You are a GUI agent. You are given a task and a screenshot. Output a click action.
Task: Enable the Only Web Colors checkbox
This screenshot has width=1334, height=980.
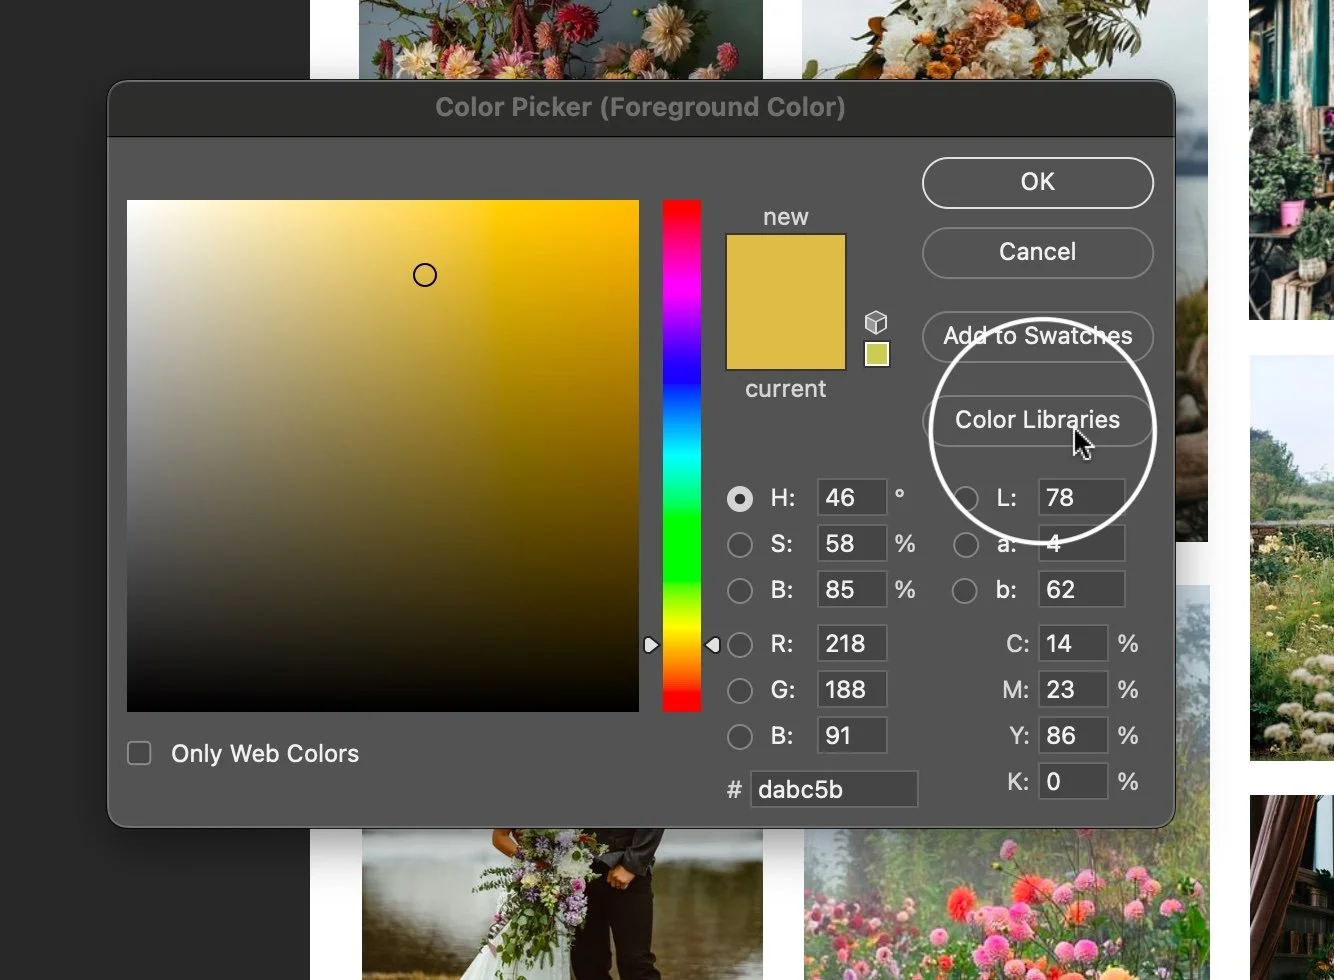coord(139,753)
